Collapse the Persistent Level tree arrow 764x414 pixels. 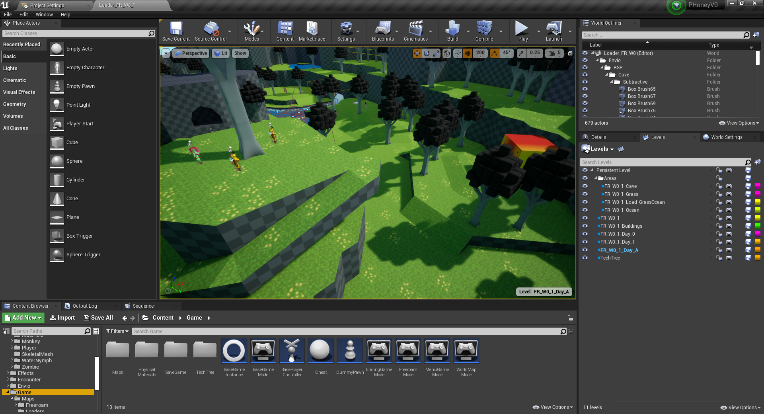(x=592, y=170)
